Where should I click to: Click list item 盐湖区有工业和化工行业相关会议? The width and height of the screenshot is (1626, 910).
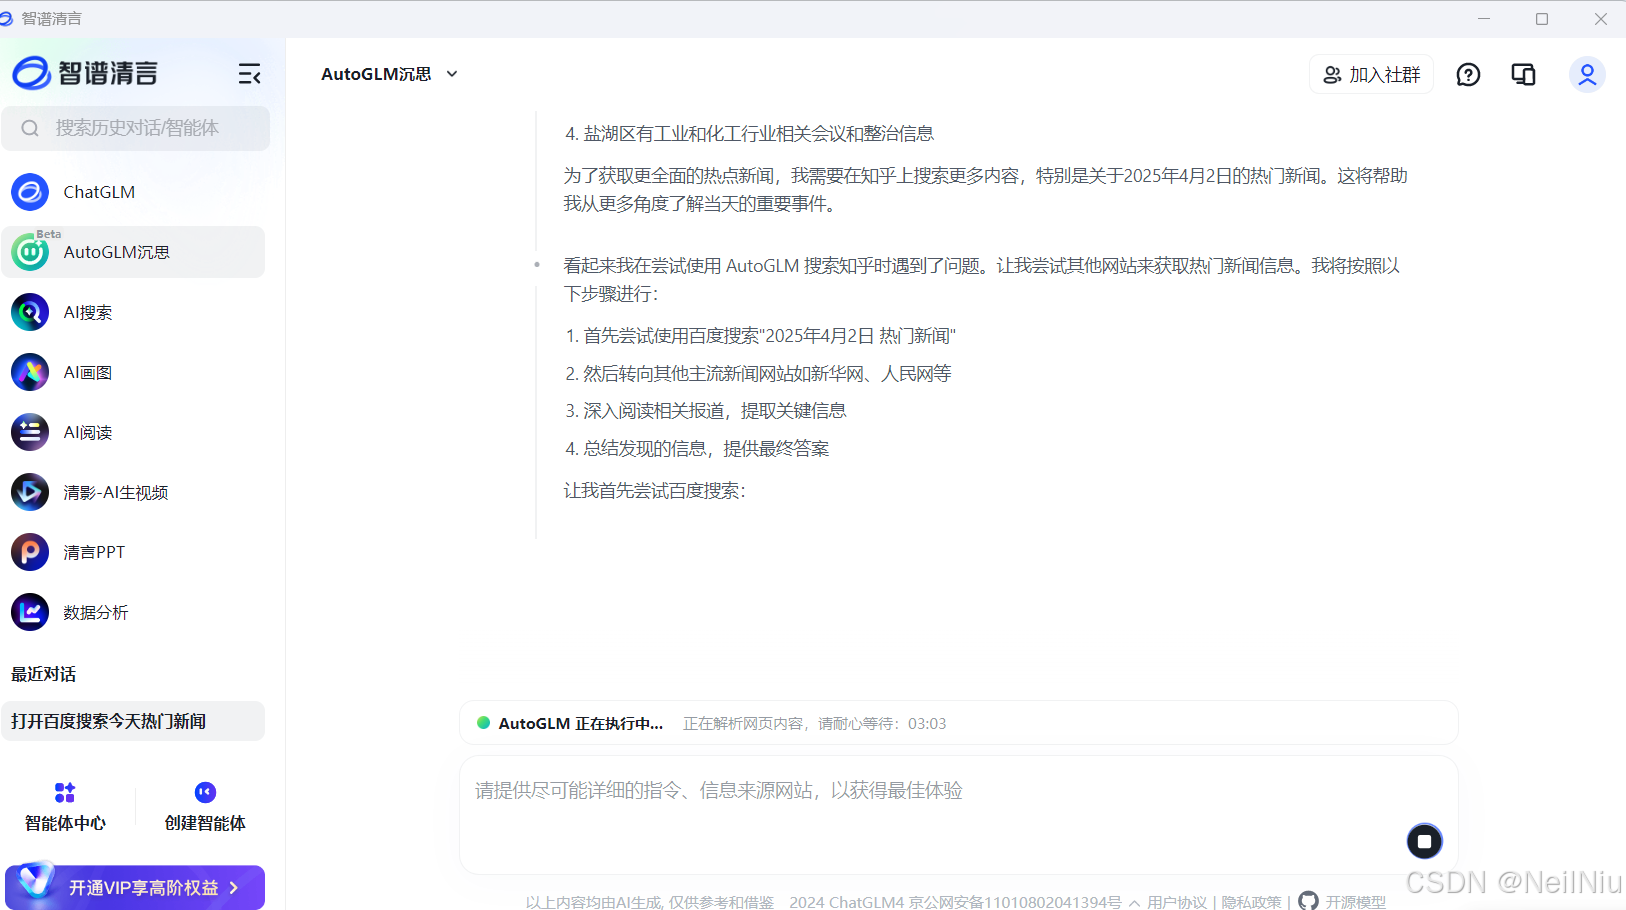click(x=759, y=134)
